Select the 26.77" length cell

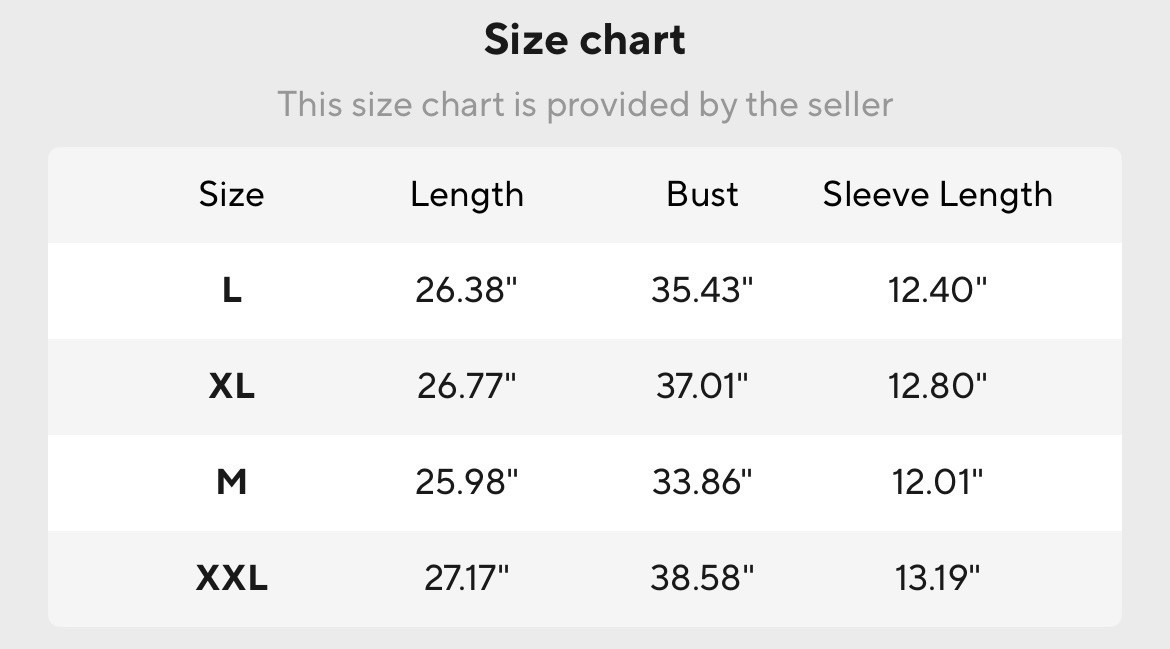(x=467, y=386)
